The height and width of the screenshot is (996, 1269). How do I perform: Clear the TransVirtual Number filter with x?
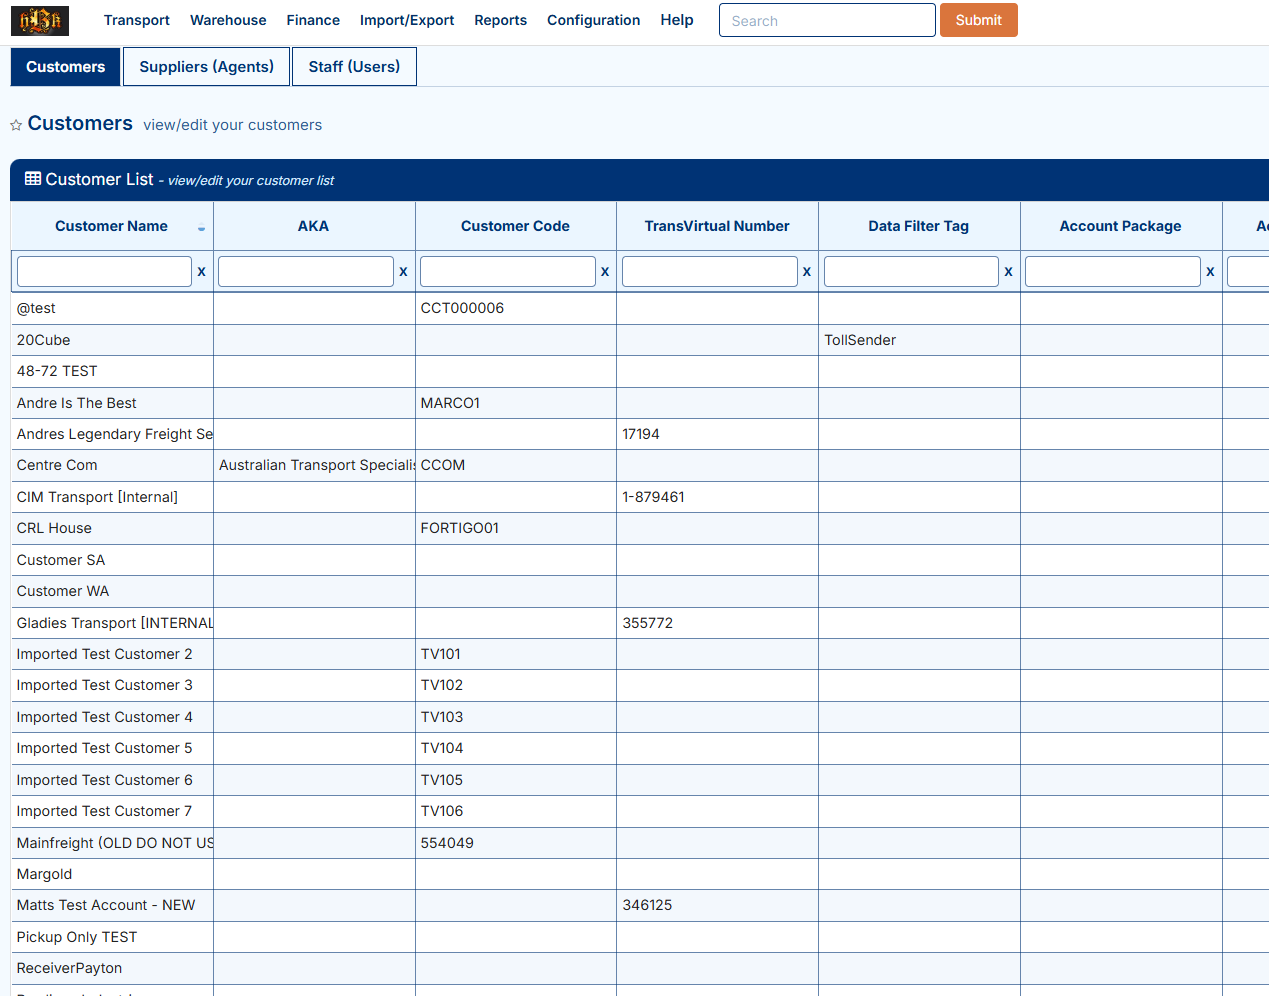click(807, 271)
